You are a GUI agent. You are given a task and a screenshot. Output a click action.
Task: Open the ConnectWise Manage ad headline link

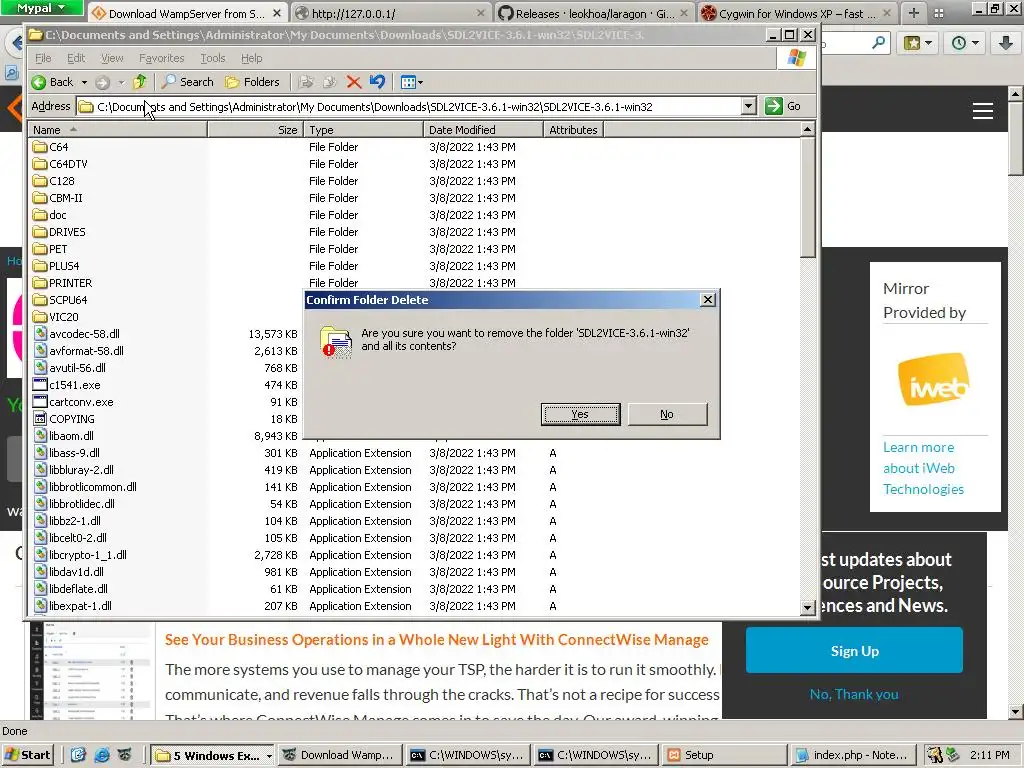(436, 640)
